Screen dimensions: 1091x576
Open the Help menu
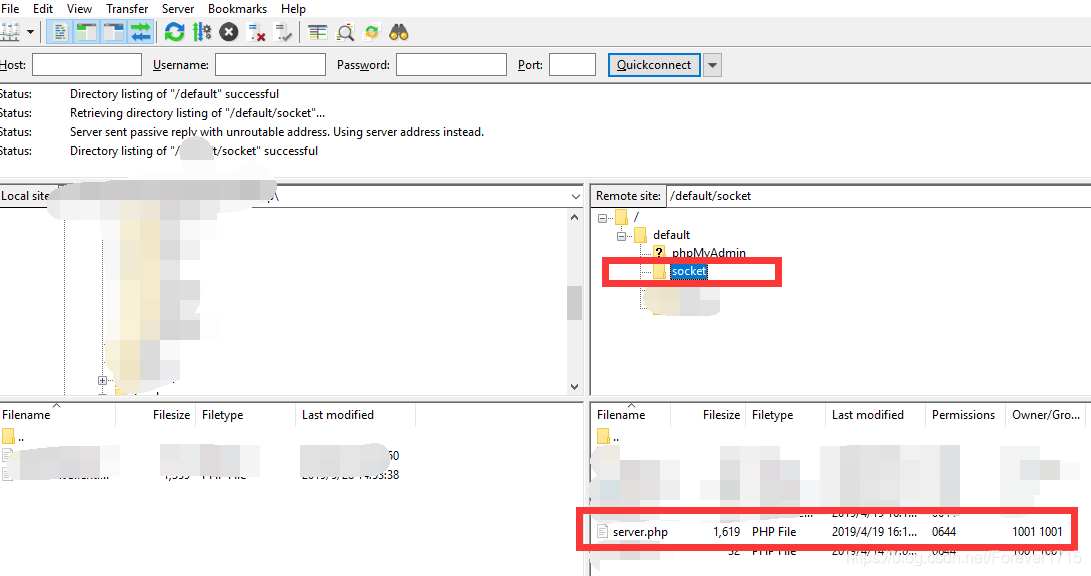click(x=293, y=8)
